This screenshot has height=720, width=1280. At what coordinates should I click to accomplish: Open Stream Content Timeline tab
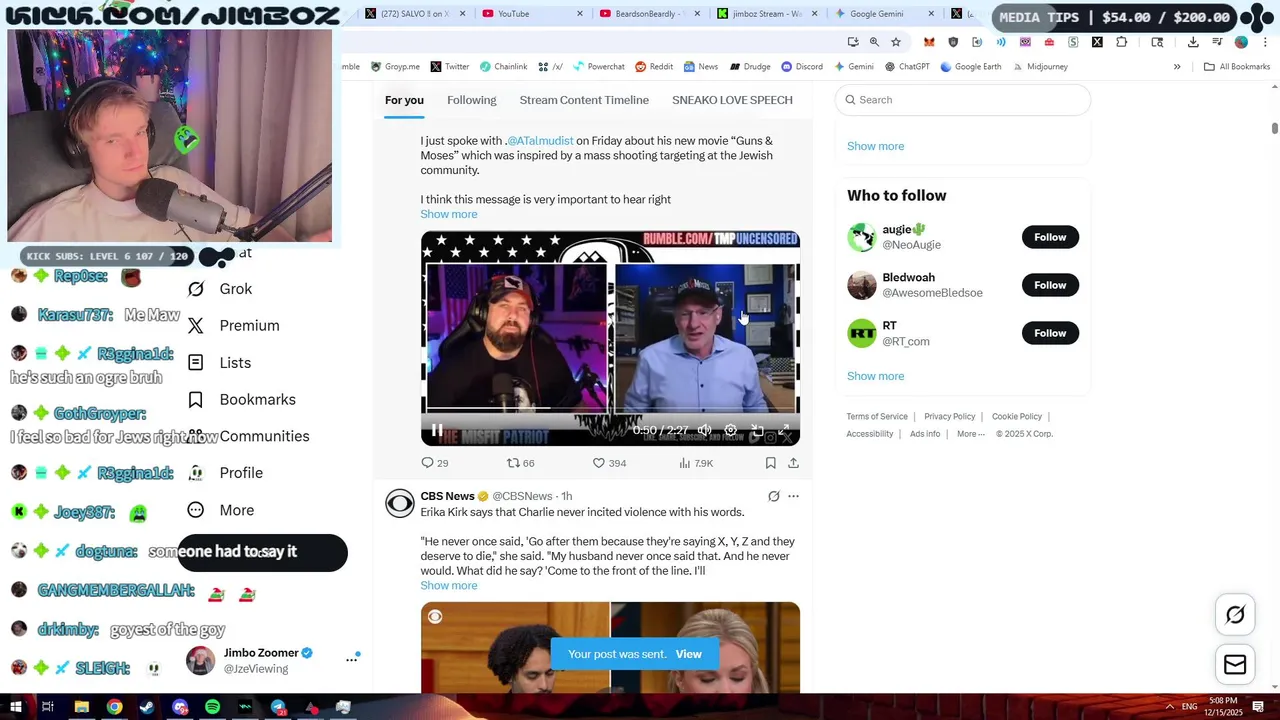pos(584,100)
